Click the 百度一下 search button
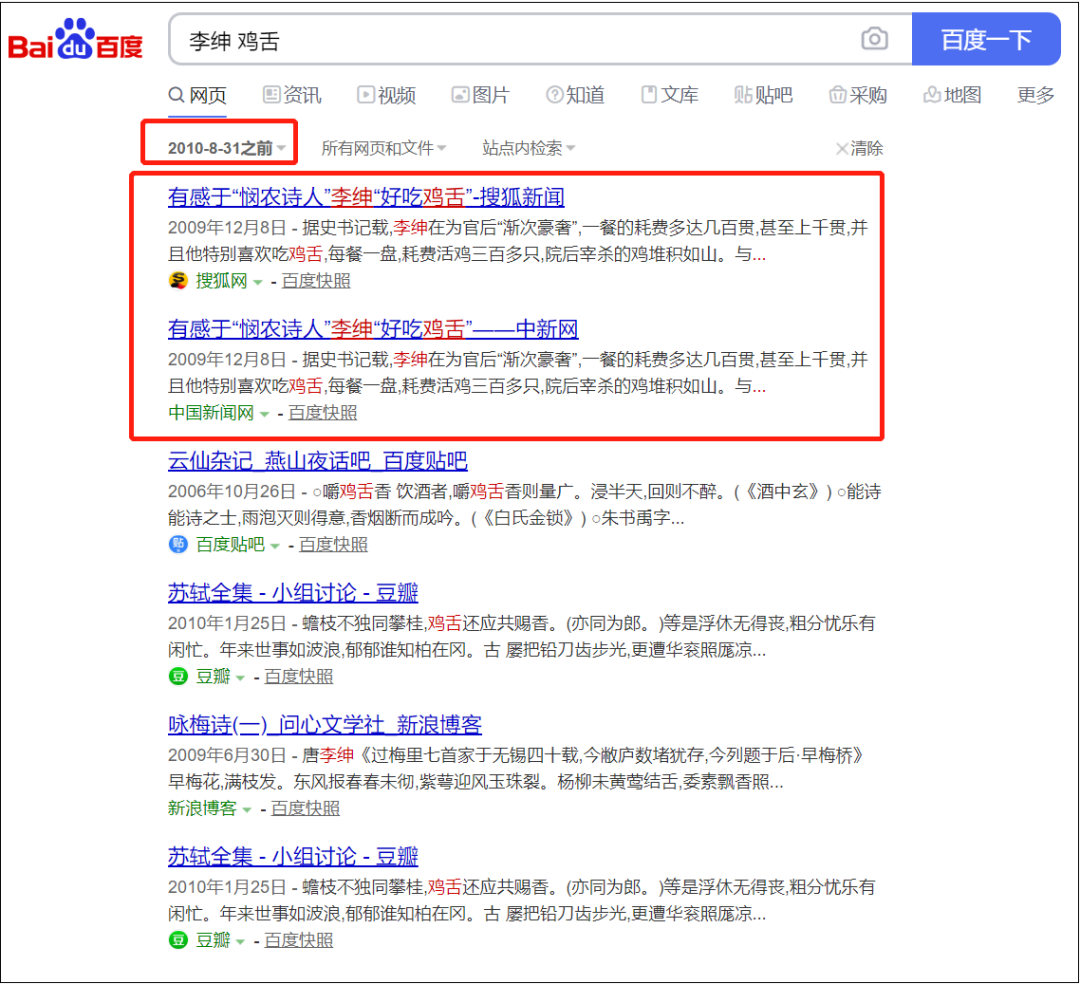Viewport: 1080px width, 984px height. 985,39
